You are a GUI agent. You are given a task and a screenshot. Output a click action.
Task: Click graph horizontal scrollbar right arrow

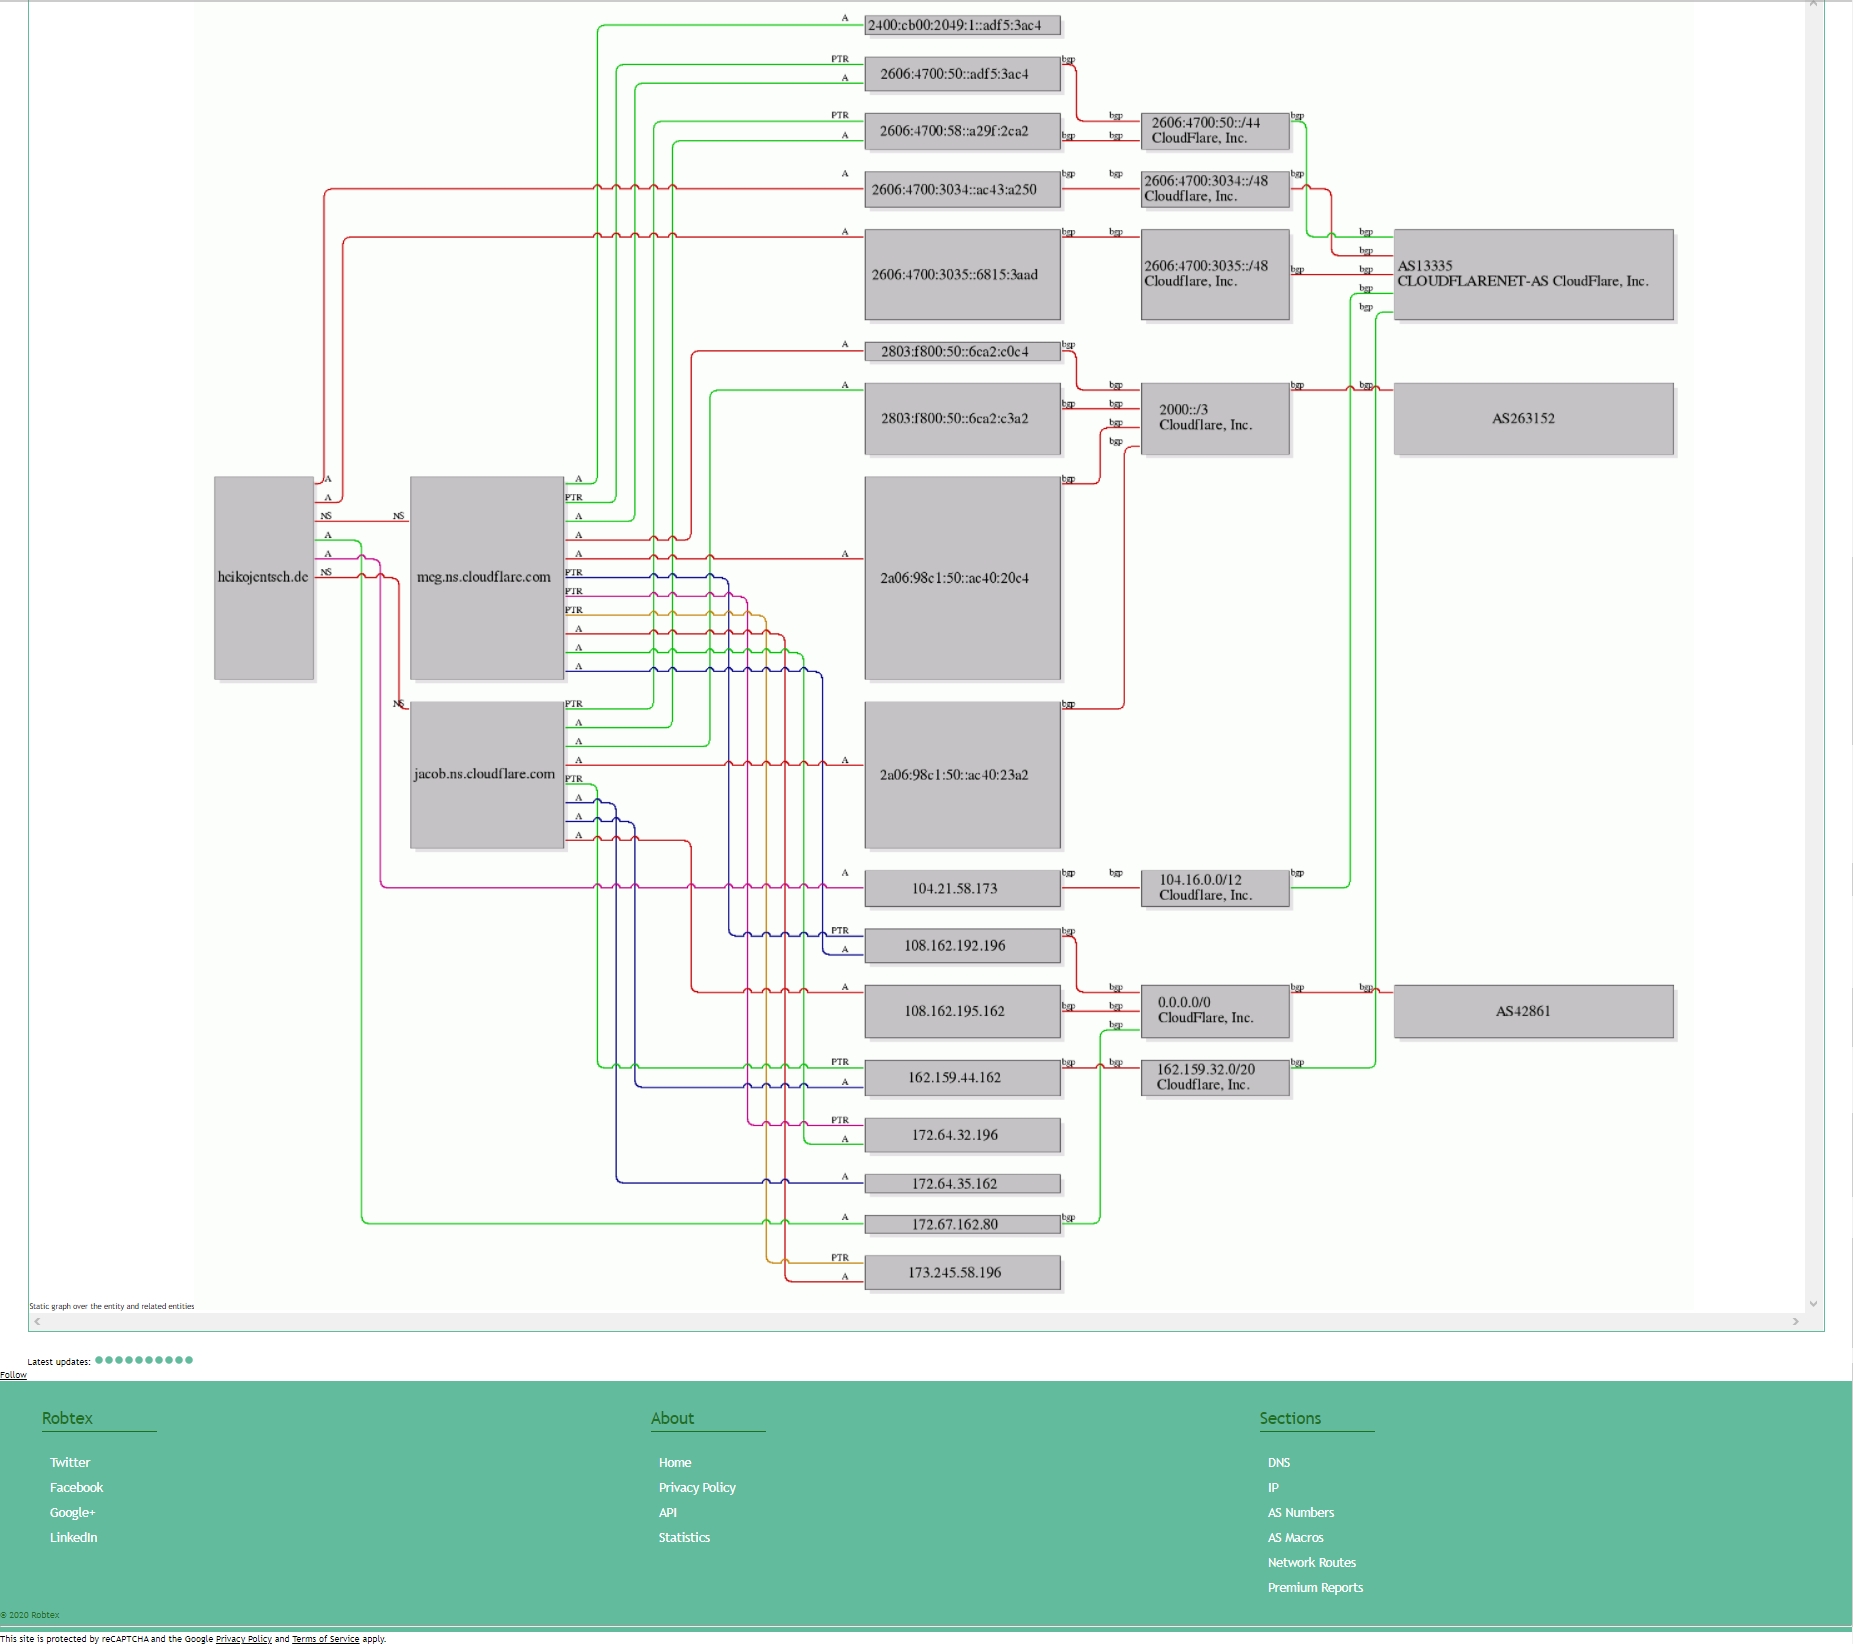1796,1322
